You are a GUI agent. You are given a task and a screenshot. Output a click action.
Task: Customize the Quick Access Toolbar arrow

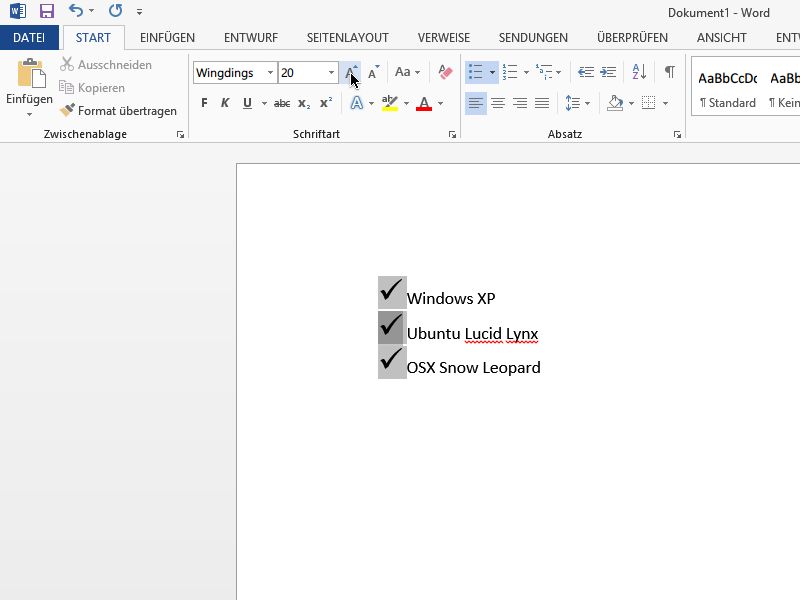click(139, 11)
